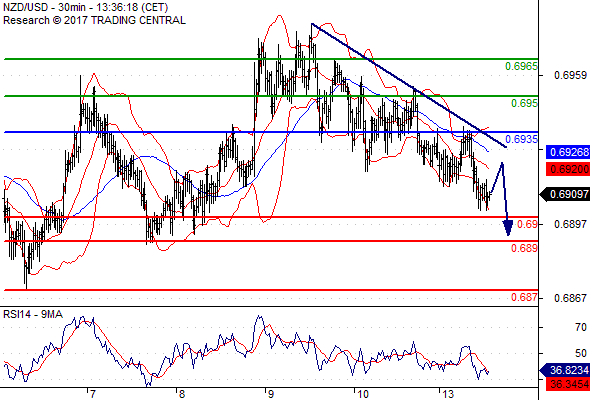Select the black 0.69097 current price marker

coord(565,194)
